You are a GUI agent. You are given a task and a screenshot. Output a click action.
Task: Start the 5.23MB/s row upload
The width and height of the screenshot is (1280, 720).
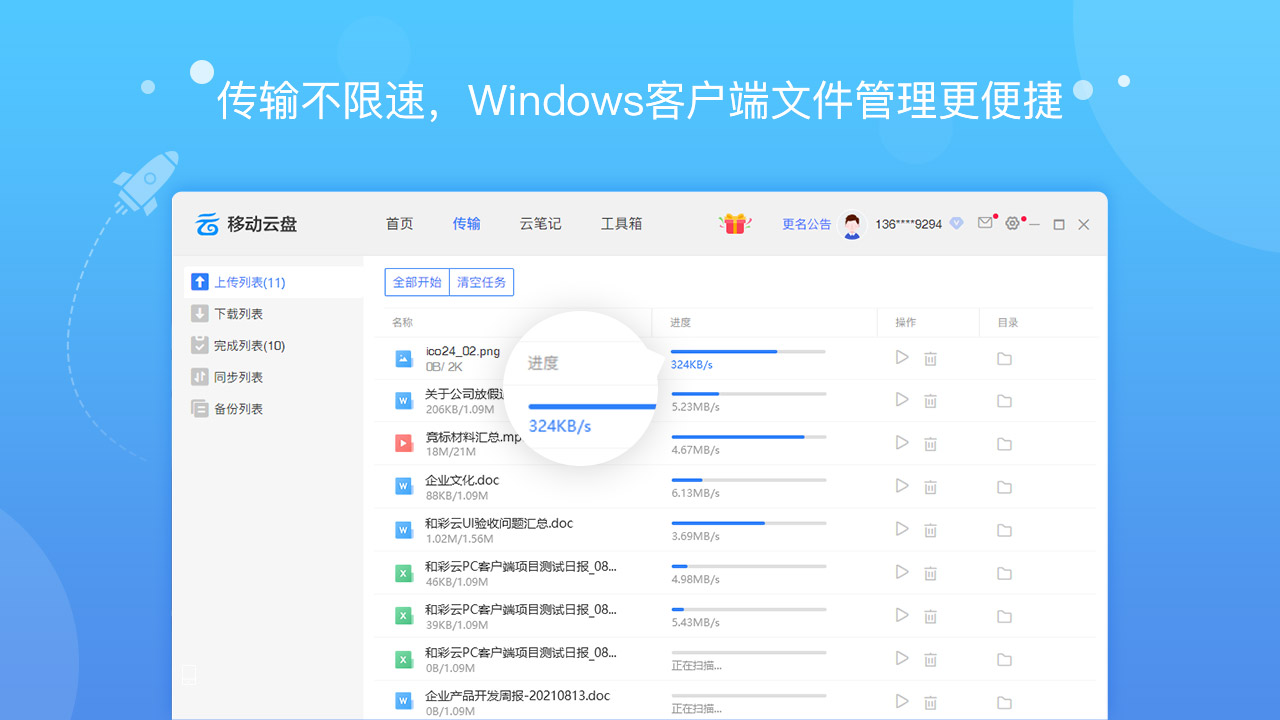click(x=902, y=400)
